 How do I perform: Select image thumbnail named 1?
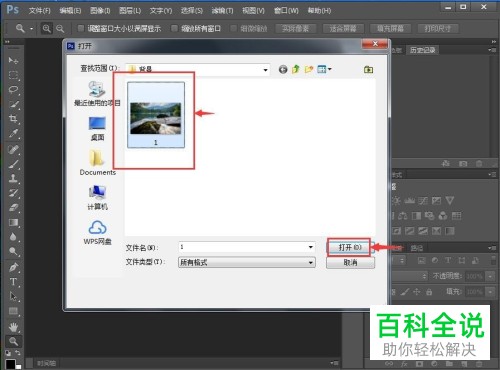pyautogui.click(x=156, y=115)
